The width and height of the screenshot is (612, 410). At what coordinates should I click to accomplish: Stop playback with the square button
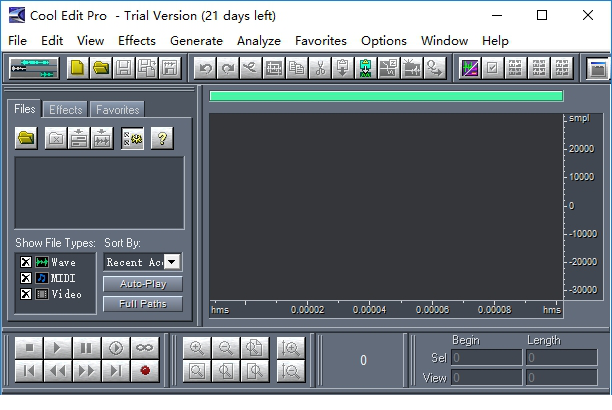29,348
